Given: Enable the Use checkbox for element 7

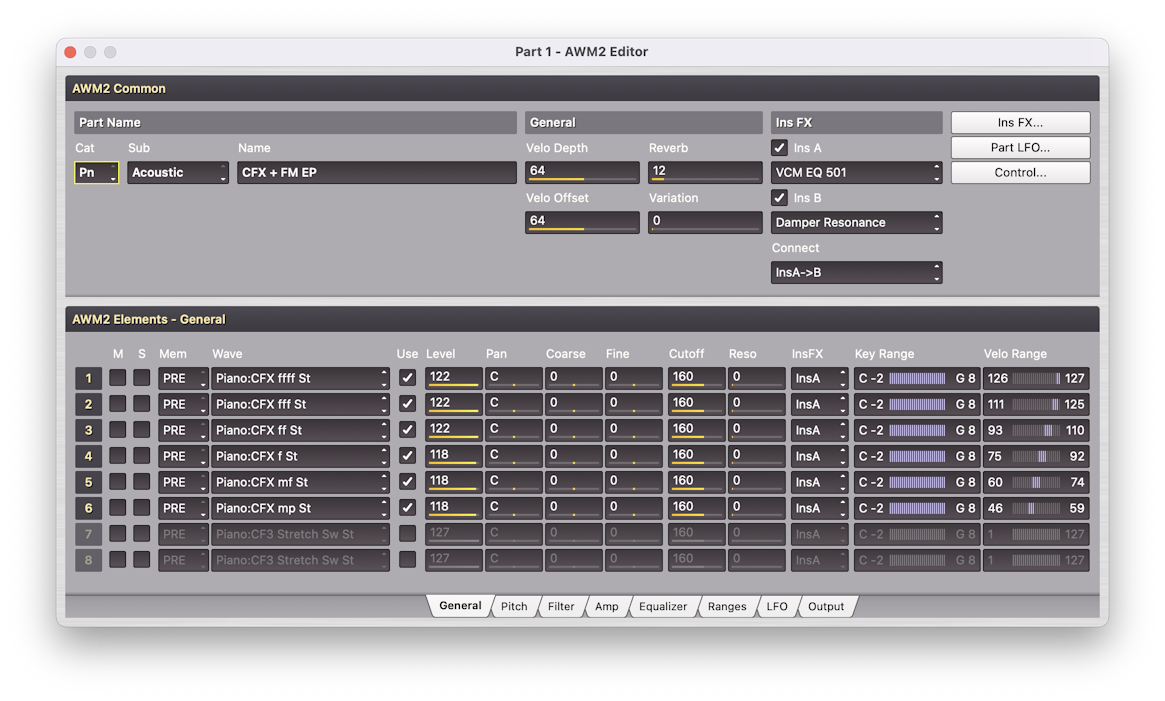Looking at the screenshot, I should pyautogui.click(x=407, y=534).
